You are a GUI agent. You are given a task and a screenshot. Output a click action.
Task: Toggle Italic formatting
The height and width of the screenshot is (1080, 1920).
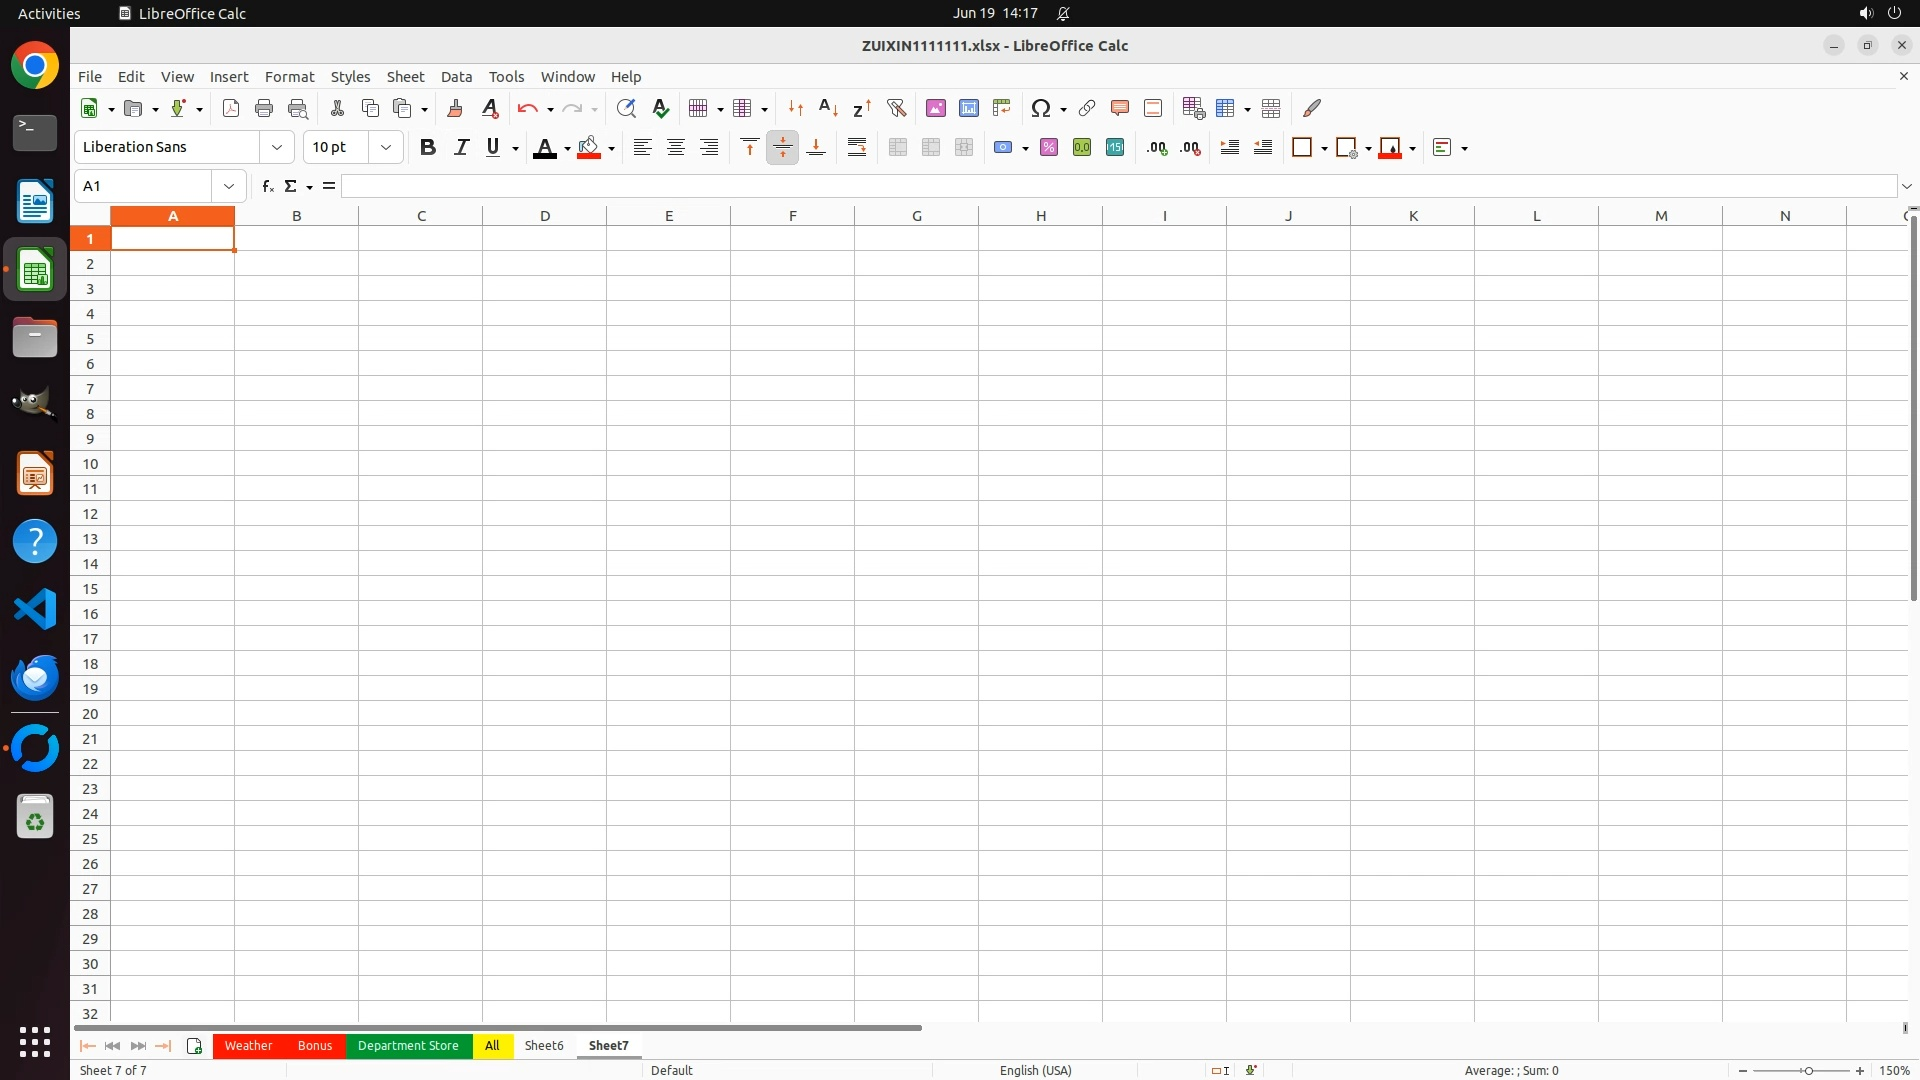pos(461,147)
